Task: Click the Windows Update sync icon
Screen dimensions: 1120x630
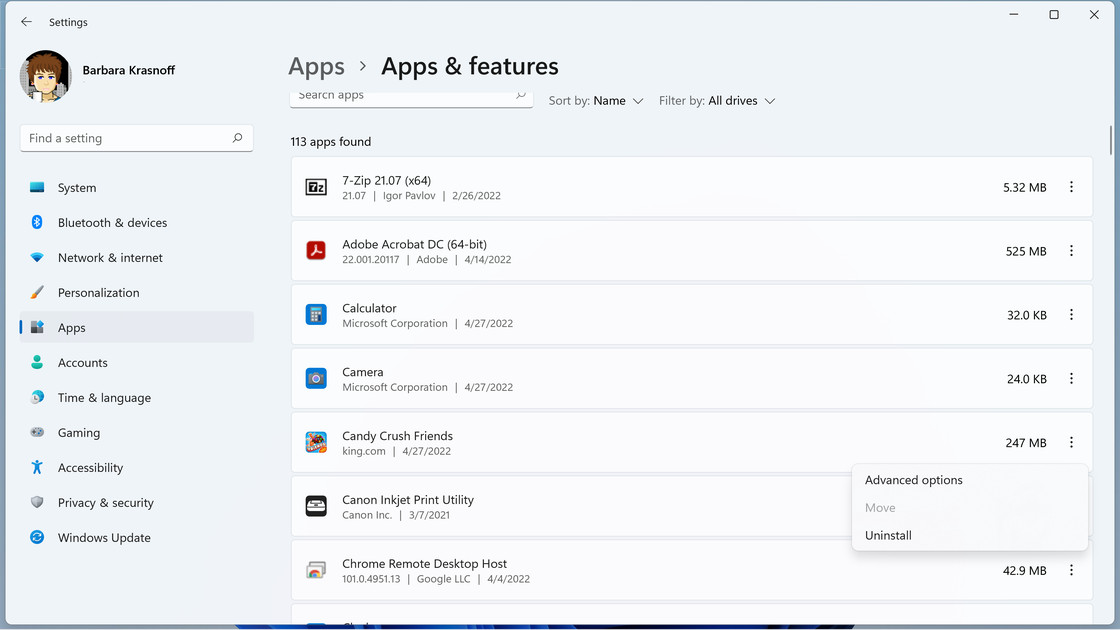Action: pyautogui.click(x=37, y=537)
